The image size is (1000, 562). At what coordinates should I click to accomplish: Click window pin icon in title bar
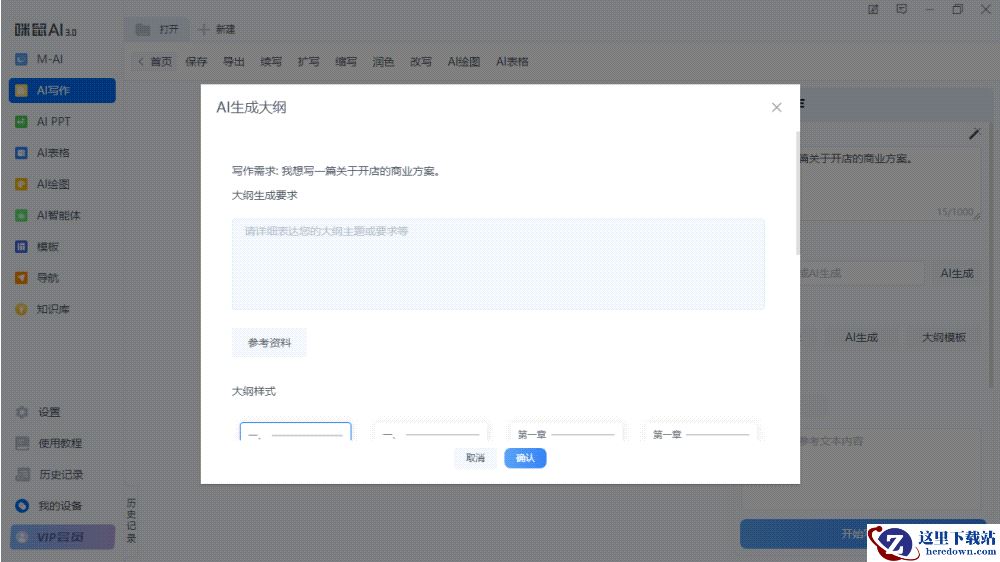click(873, 10)
